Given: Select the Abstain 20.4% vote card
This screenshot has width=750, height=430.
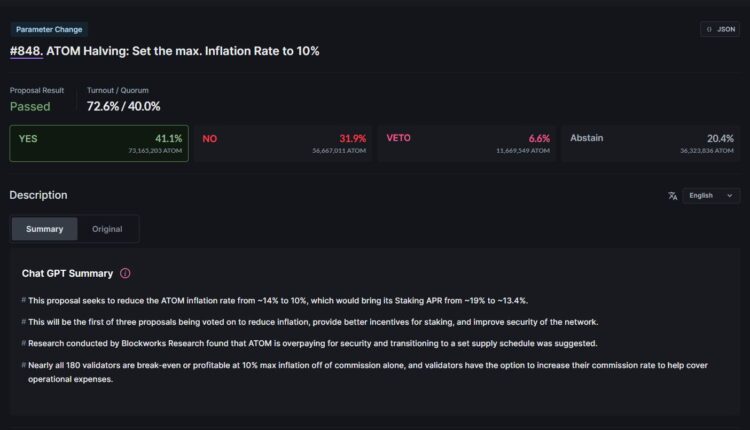Looking at the screenshot, I should (x=651, y=144).
